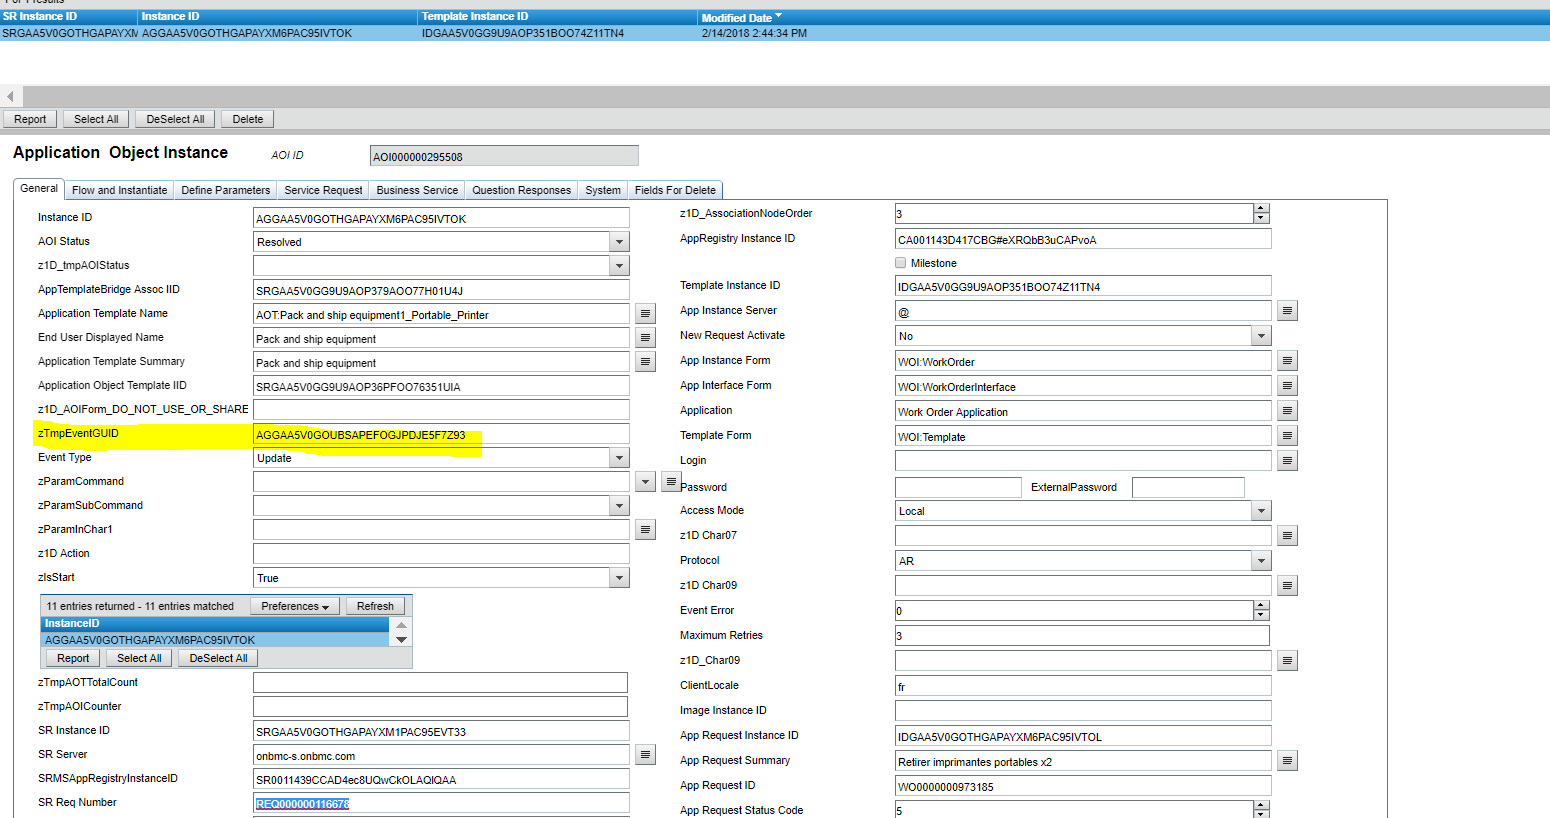1550x818 pixels.
Task: Click Select All under the InstanceID table
Action: [x=139, y=658]
